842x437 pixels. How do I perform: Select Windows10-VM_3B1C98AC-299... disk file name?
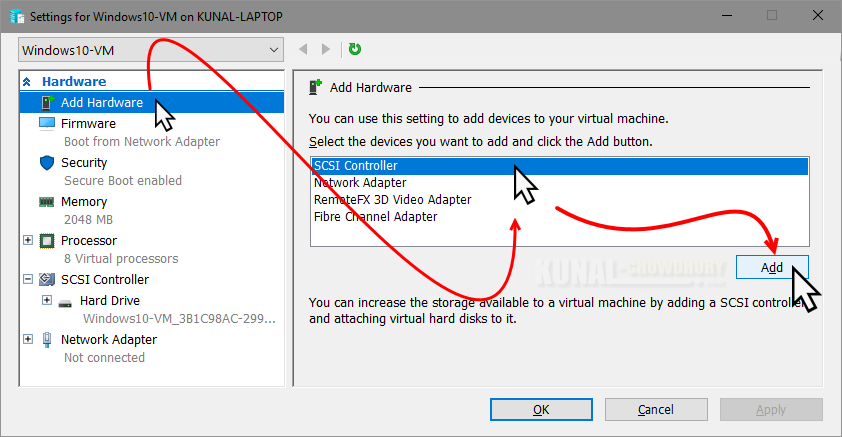(x=179, y=319)
